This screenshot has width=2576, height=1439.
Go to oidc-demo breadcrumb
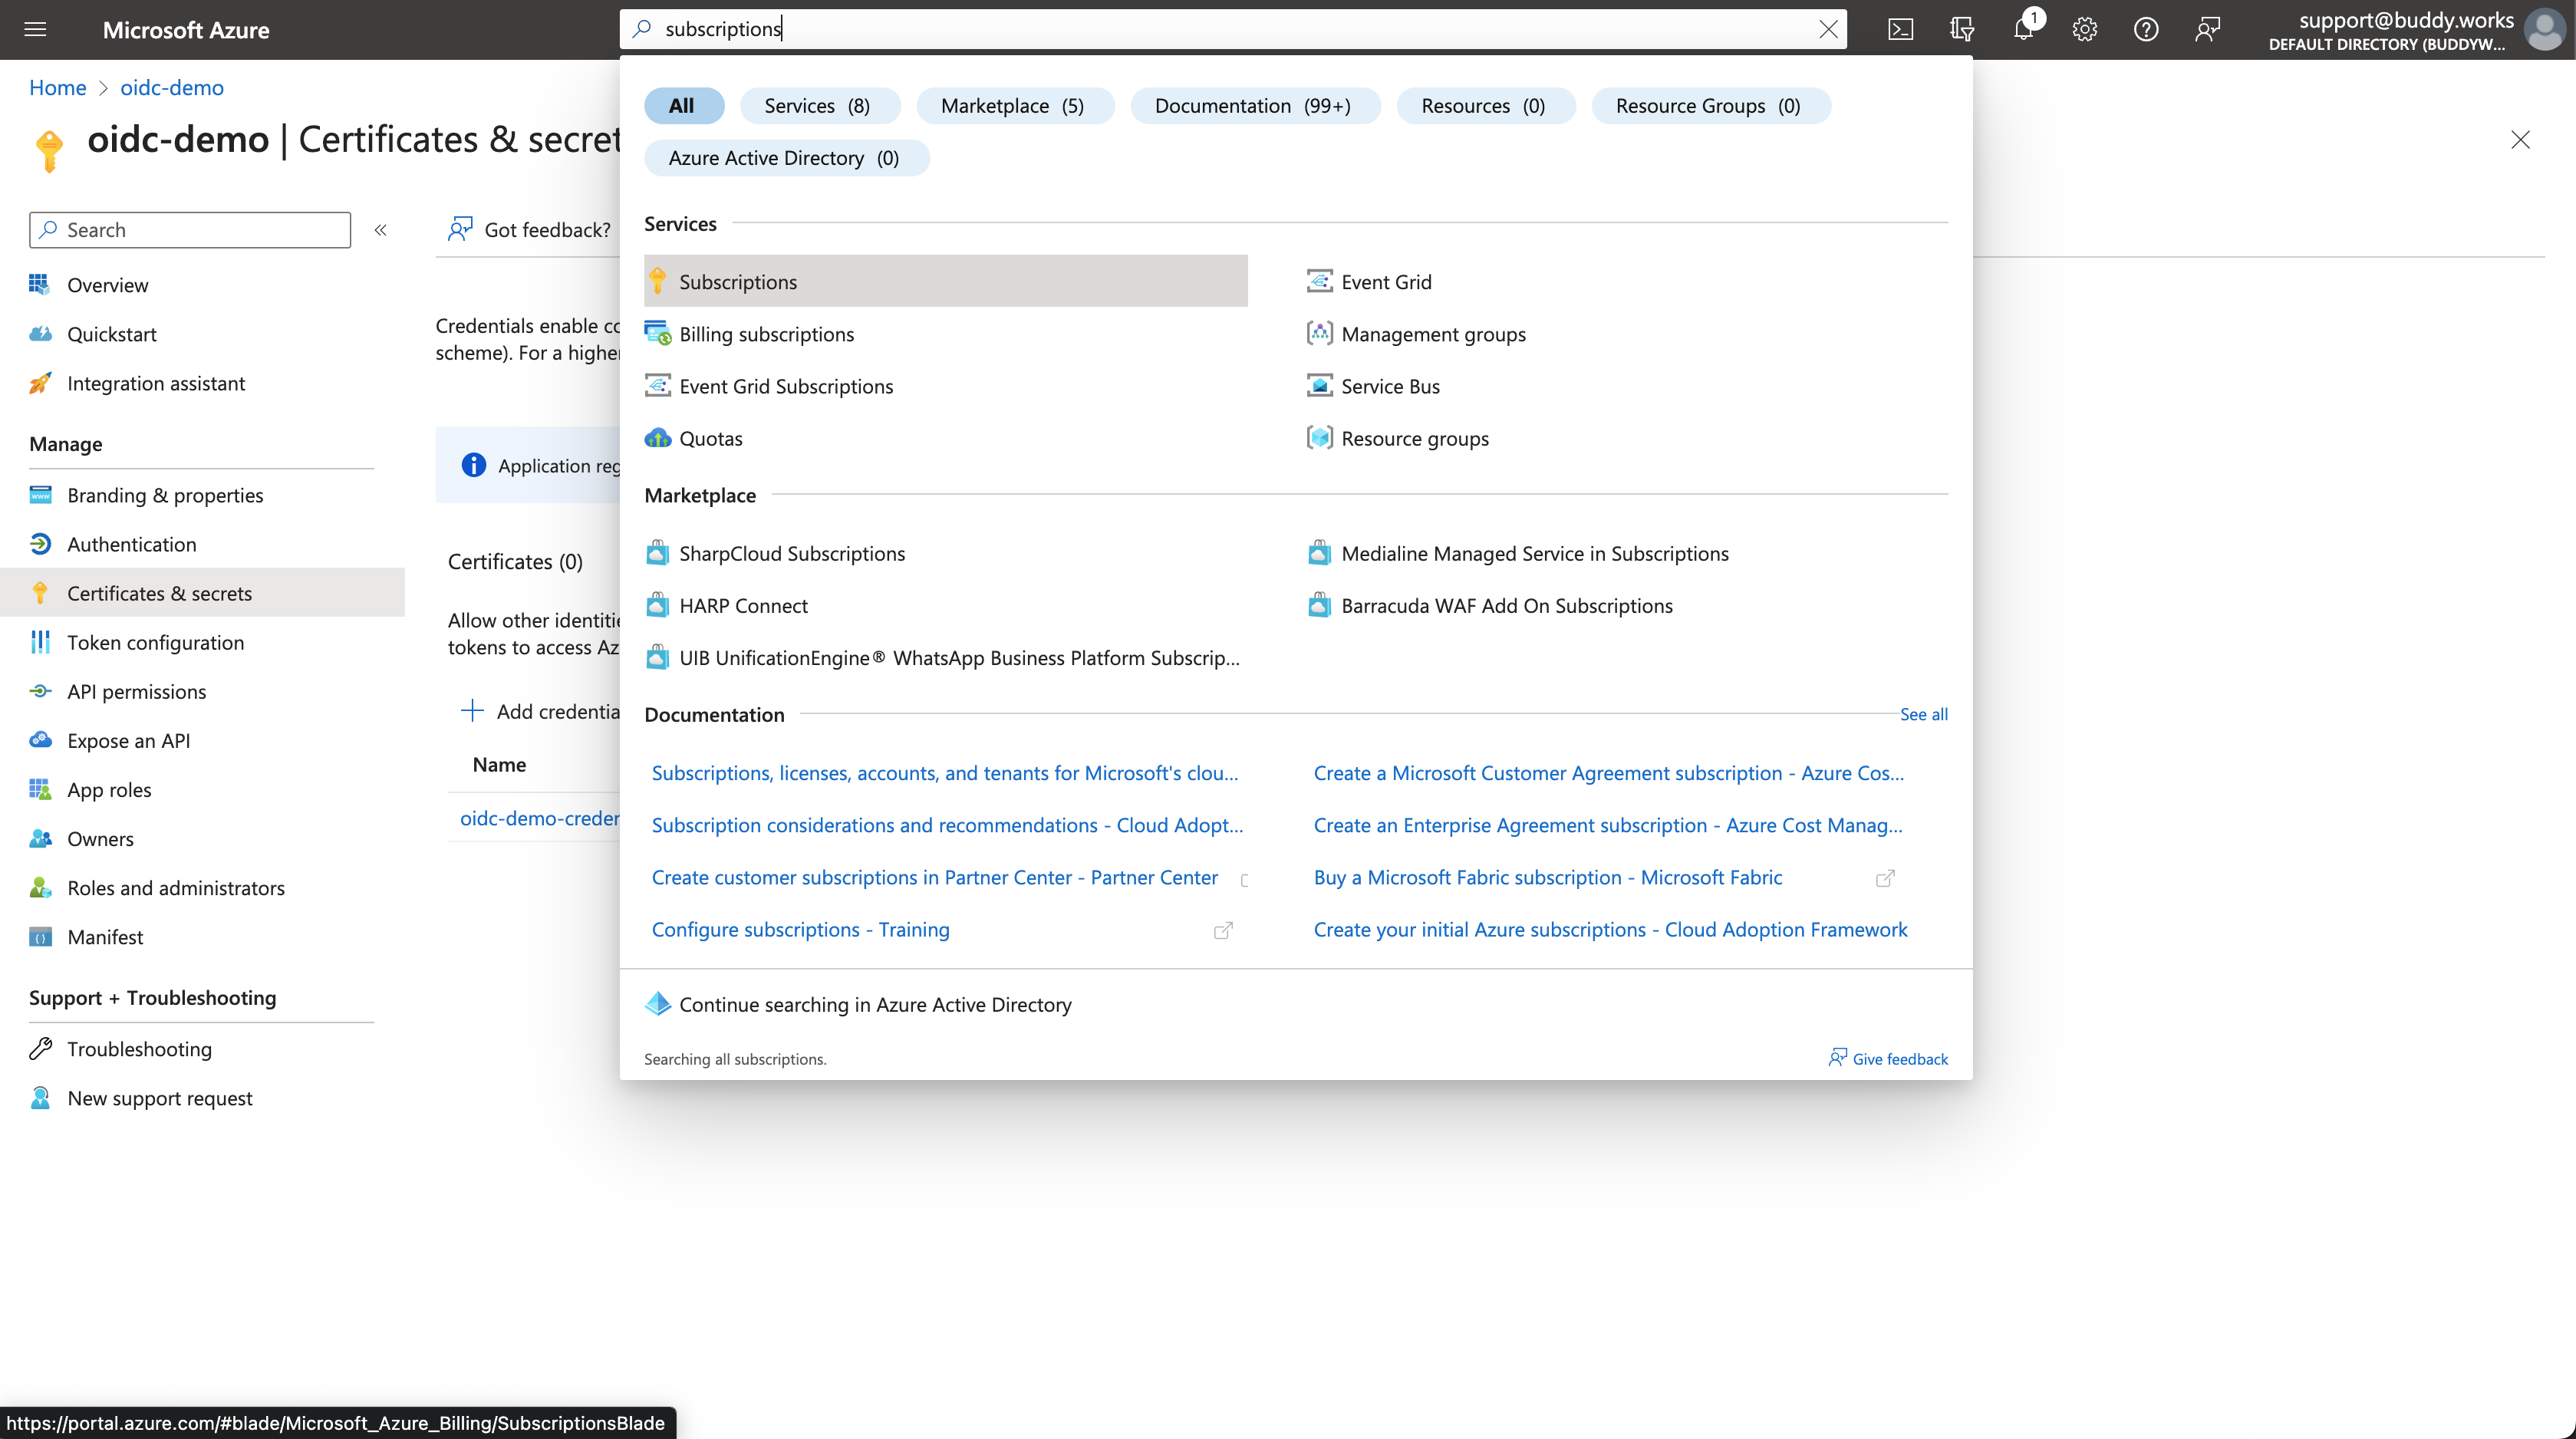tap(172, 88)
